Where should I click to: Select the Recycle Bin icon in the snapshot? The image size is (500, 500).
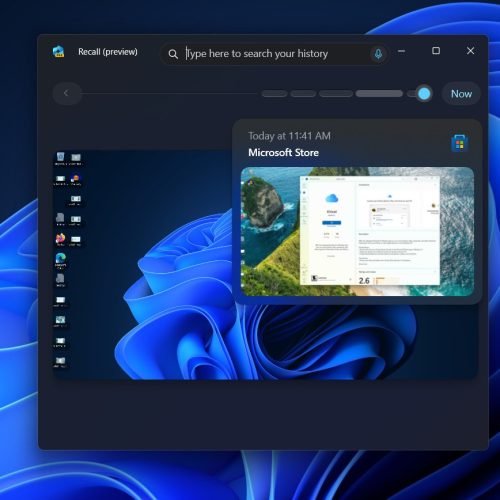click(60, 157)
